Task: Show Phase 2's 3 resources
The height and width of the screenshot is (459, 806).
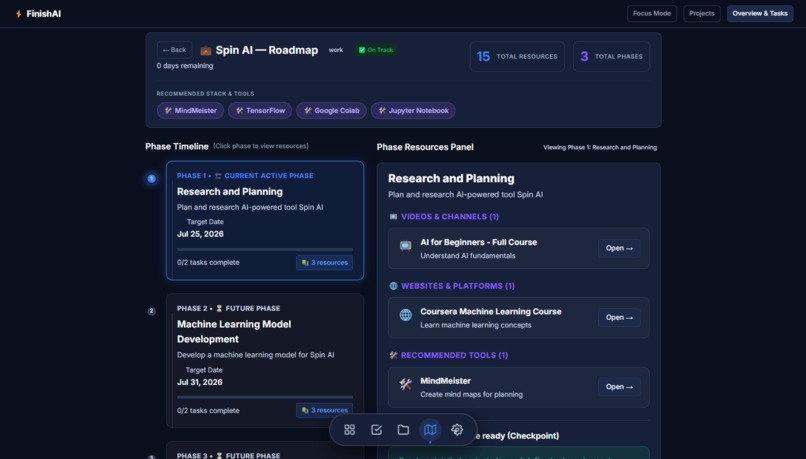Action: click(x=324, y=410)
